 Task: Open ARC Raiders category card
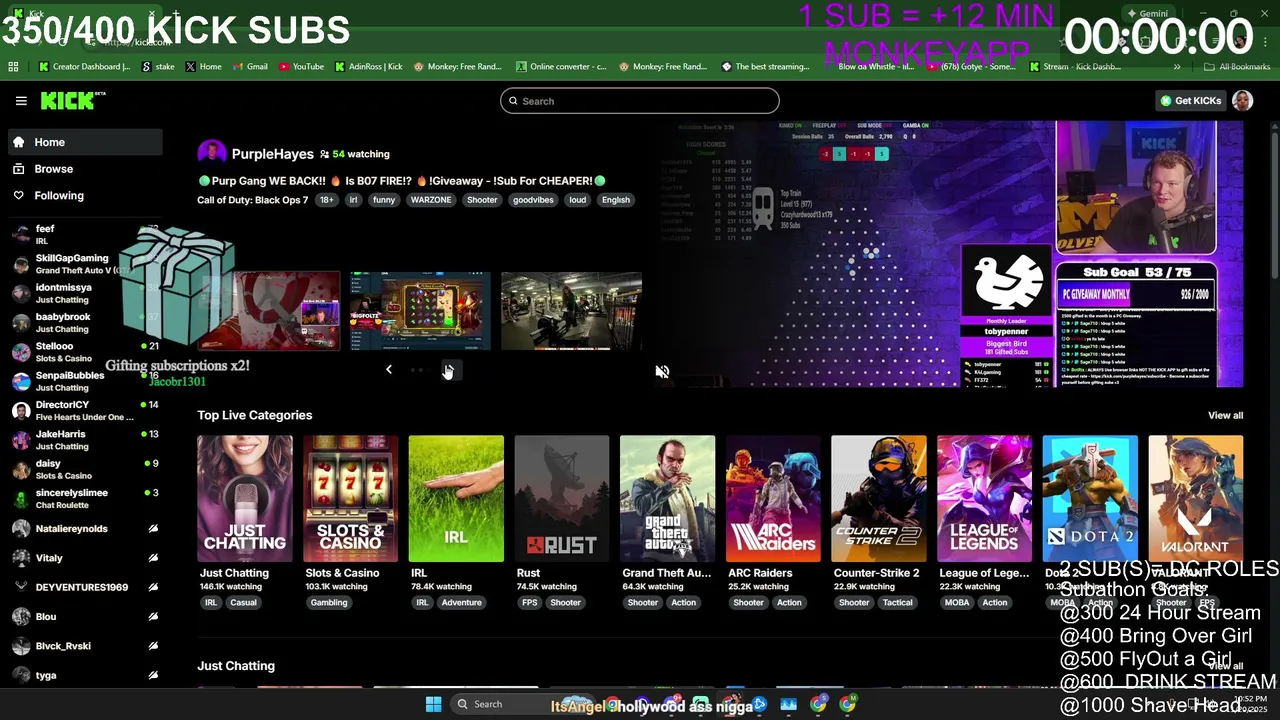[x=773, y=498]
